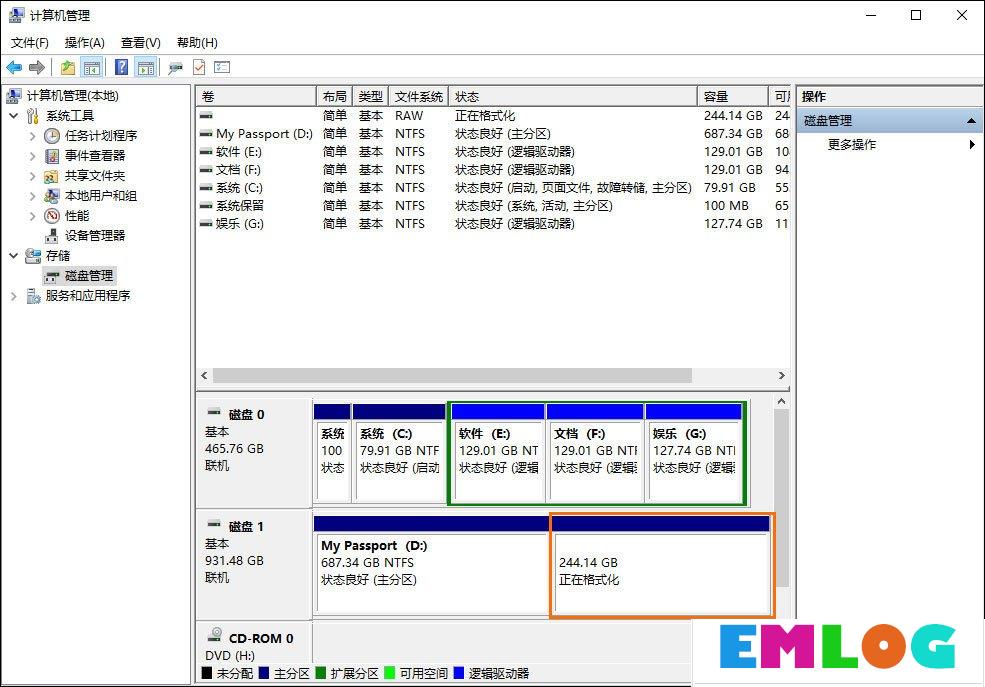Collapse the 磁盘管理 actions section arrow
This screenshot has width=985, height=687.
pyautogui.click(x=971, y=121)
